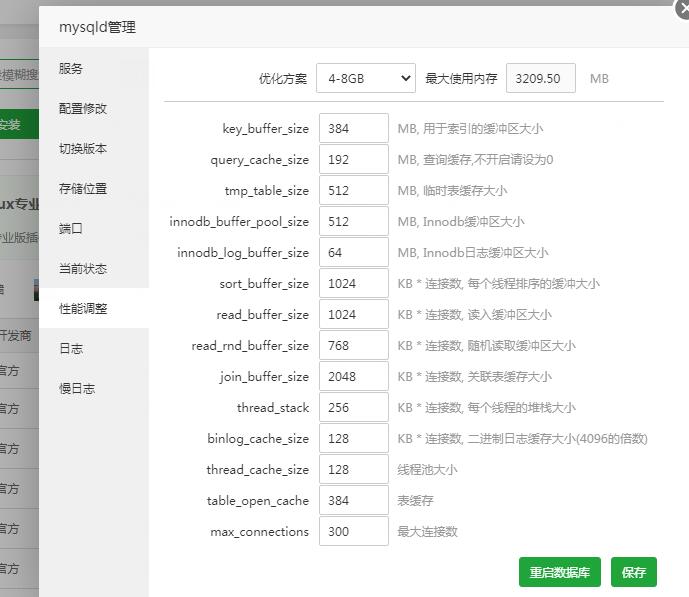Viewport: 689px width, 597px height.
Task: Open the 日志 tab
Action: pos(94,348)
